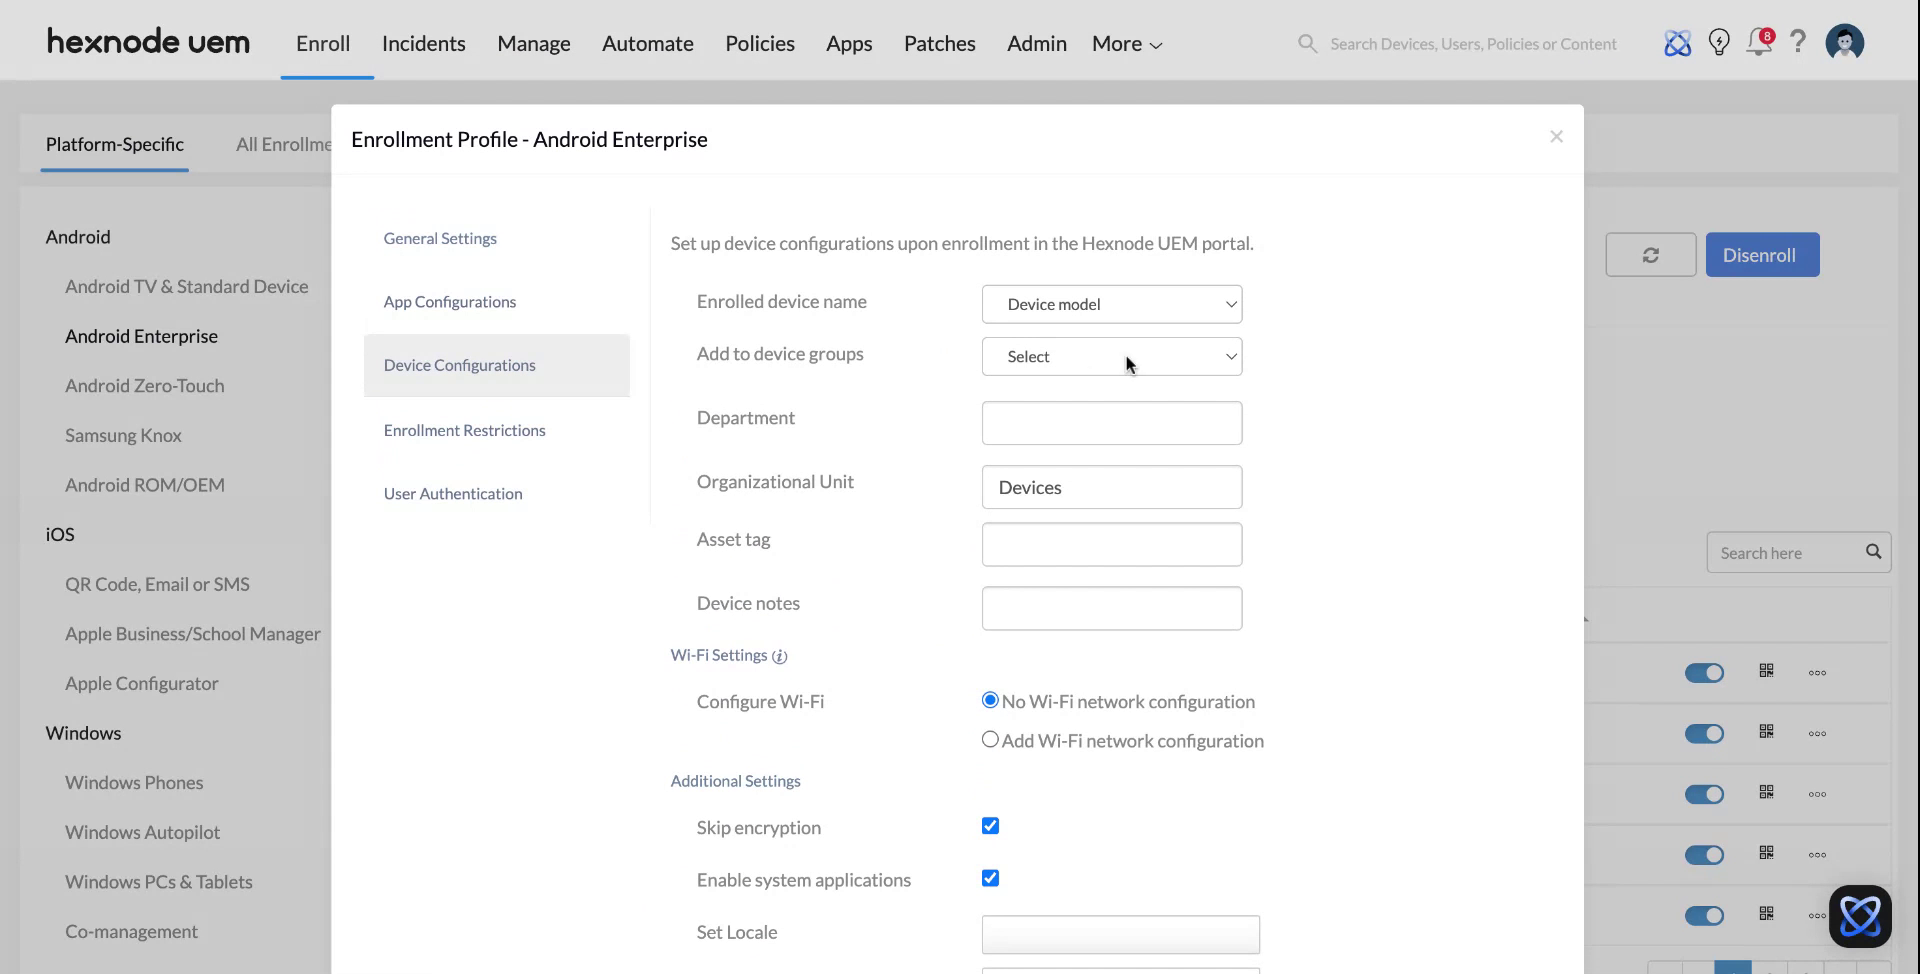Uncheck the Skip encryption checkbox

990,825
